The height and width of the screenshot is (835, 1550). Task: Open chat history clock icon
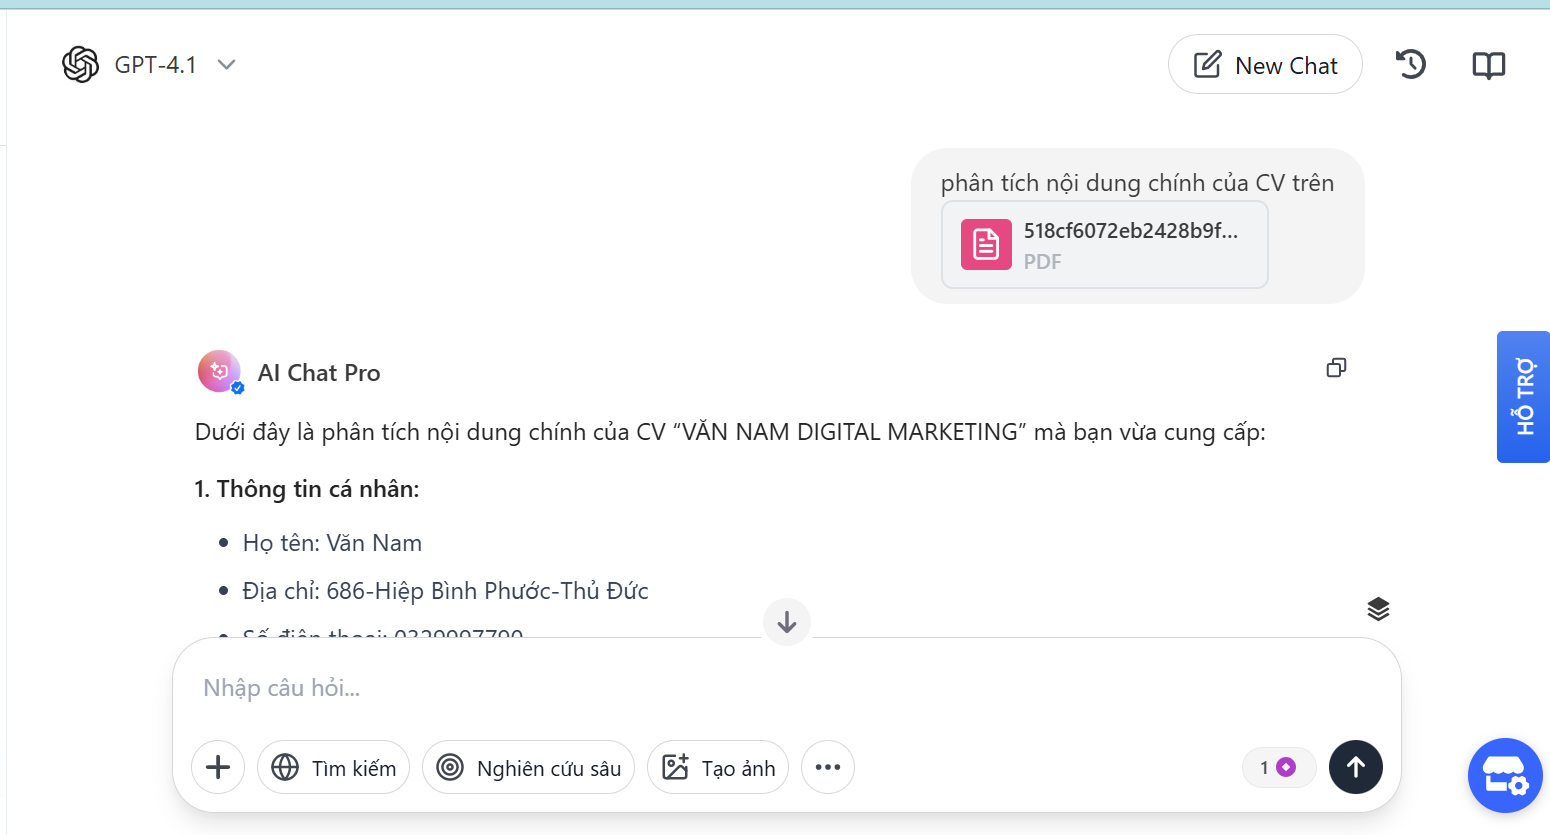(1410, 65)
